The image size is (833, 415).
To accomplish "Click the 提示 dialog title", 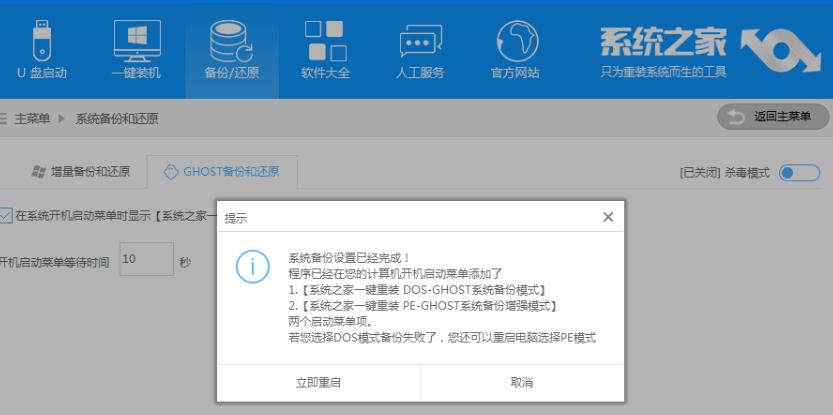I will [x=236, y=218].
